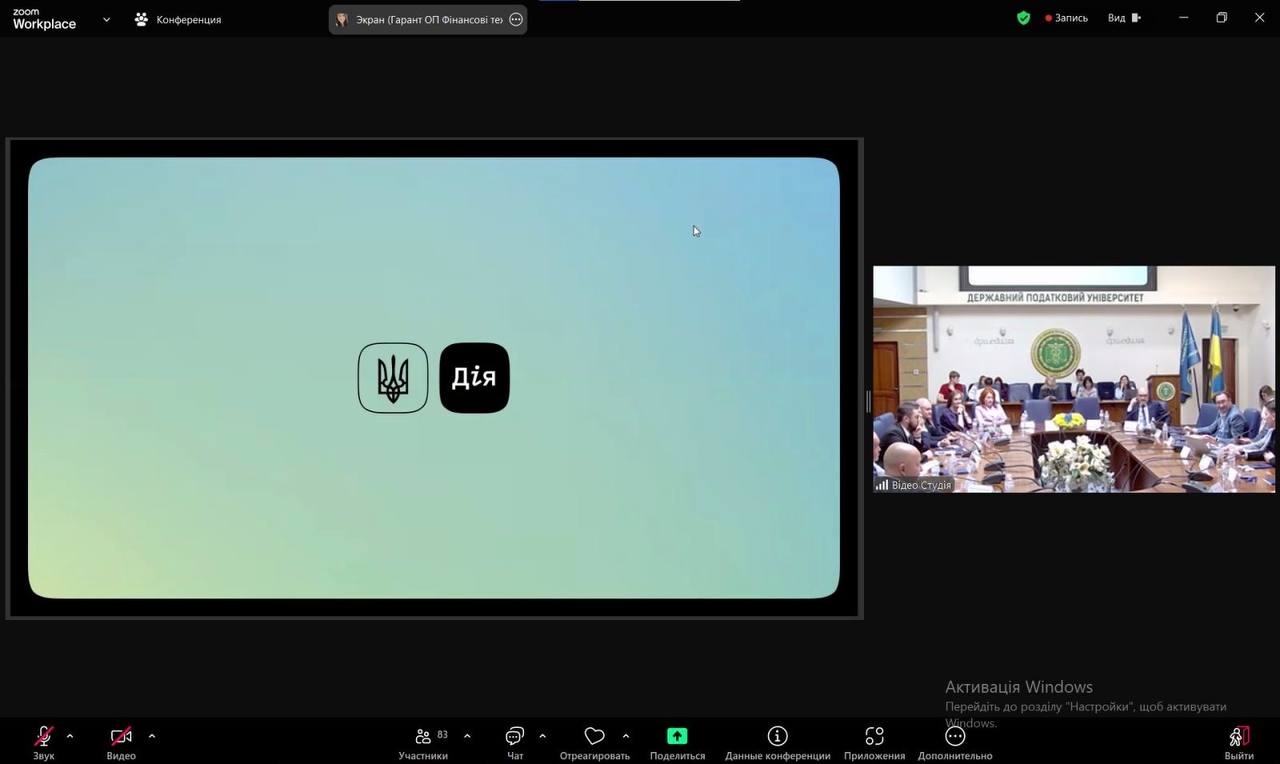Turn on the video camera

[121, 742]
